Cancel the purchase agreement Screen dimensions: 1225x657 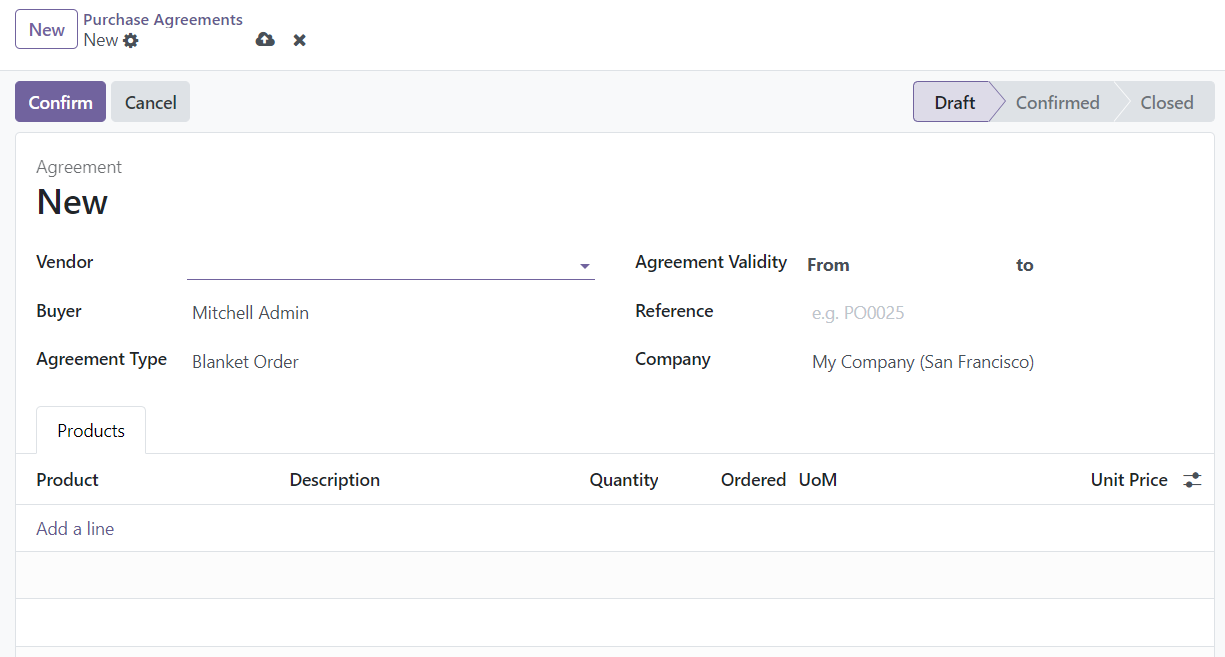(150, 102)
